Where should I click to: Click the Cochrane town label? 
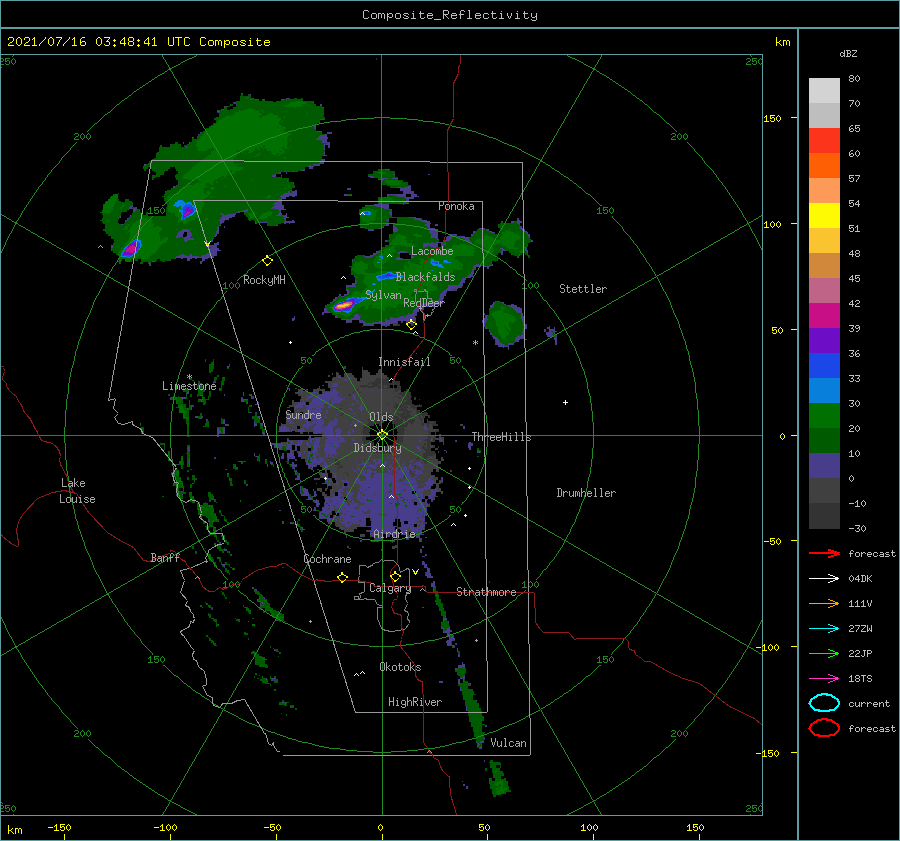pyautogui.click(x=327, y=559)
